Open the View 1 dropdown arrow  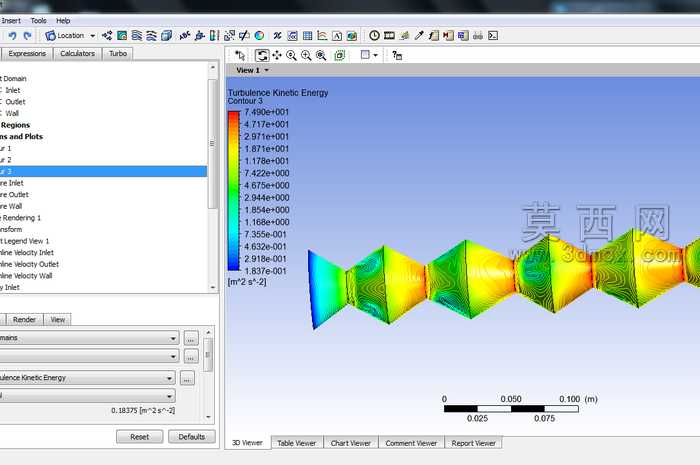click(x=267, y=71)
